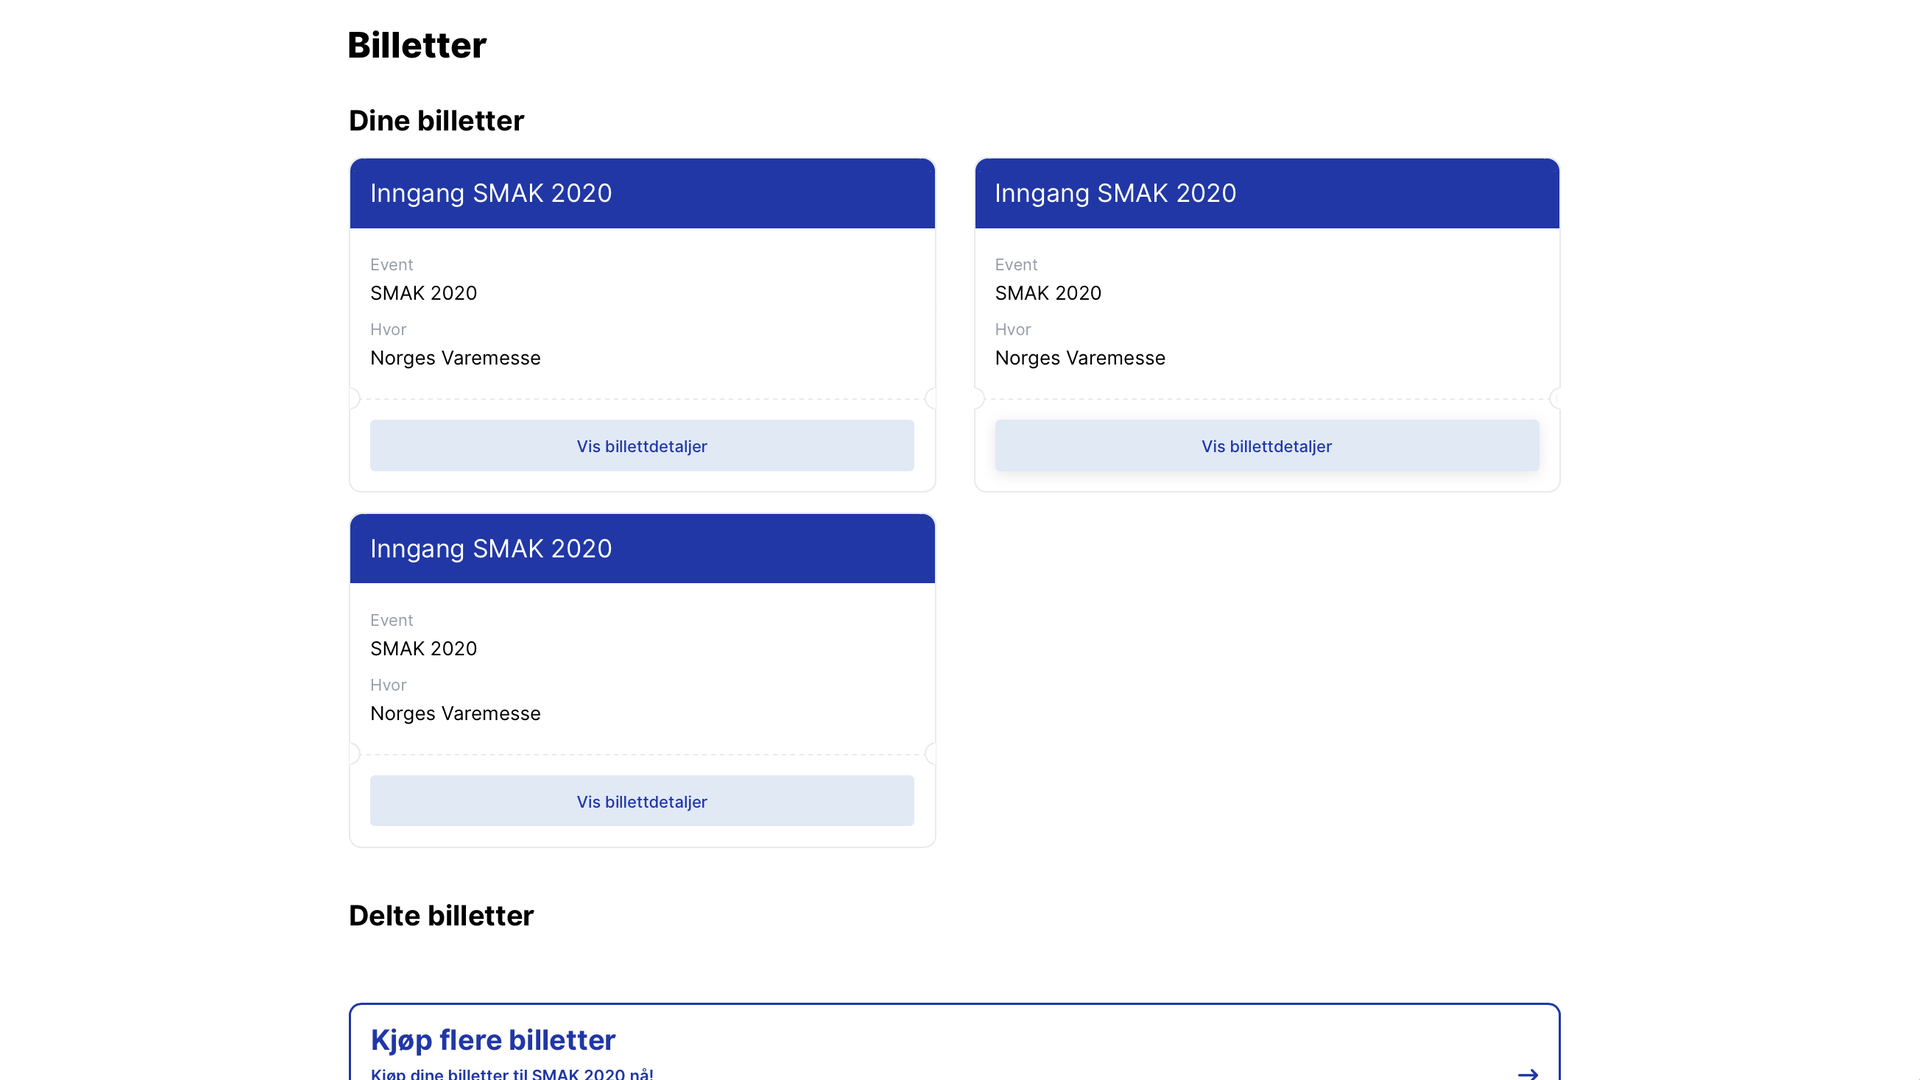Click Kjøp dine billetter til SMAK 2020 nå! text

pos(512,1073)
